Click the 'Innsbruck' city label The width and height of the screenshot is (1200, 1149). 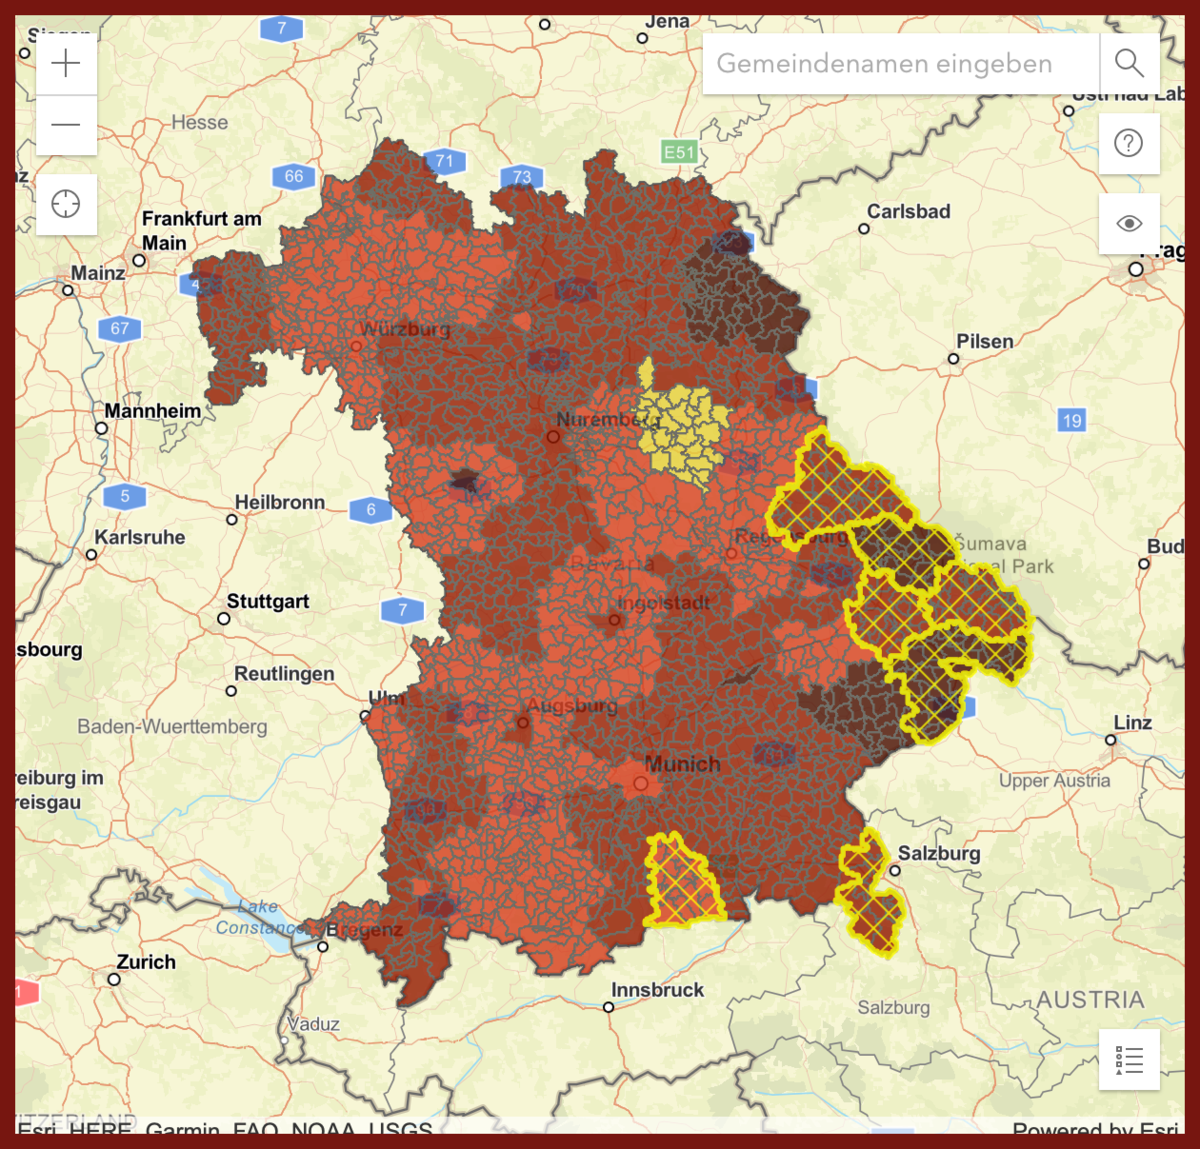tap(657, 990)
